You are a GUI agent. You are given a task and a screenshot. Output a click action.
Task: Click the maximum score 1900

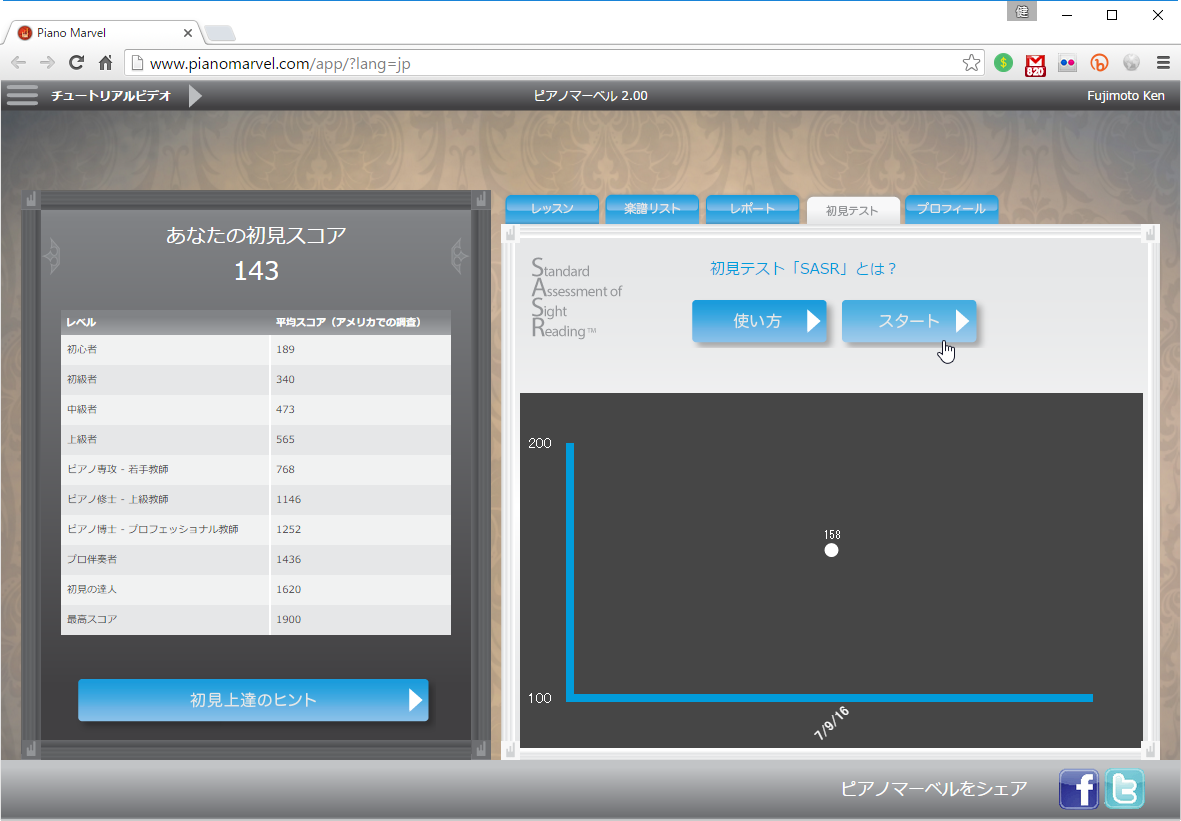coord(288,619)
